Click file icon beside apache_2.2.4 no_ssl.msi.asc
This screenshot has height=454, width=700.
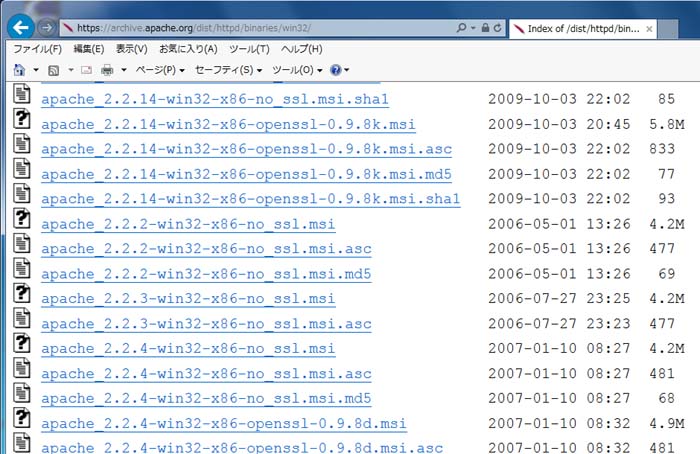coord(21,368)
